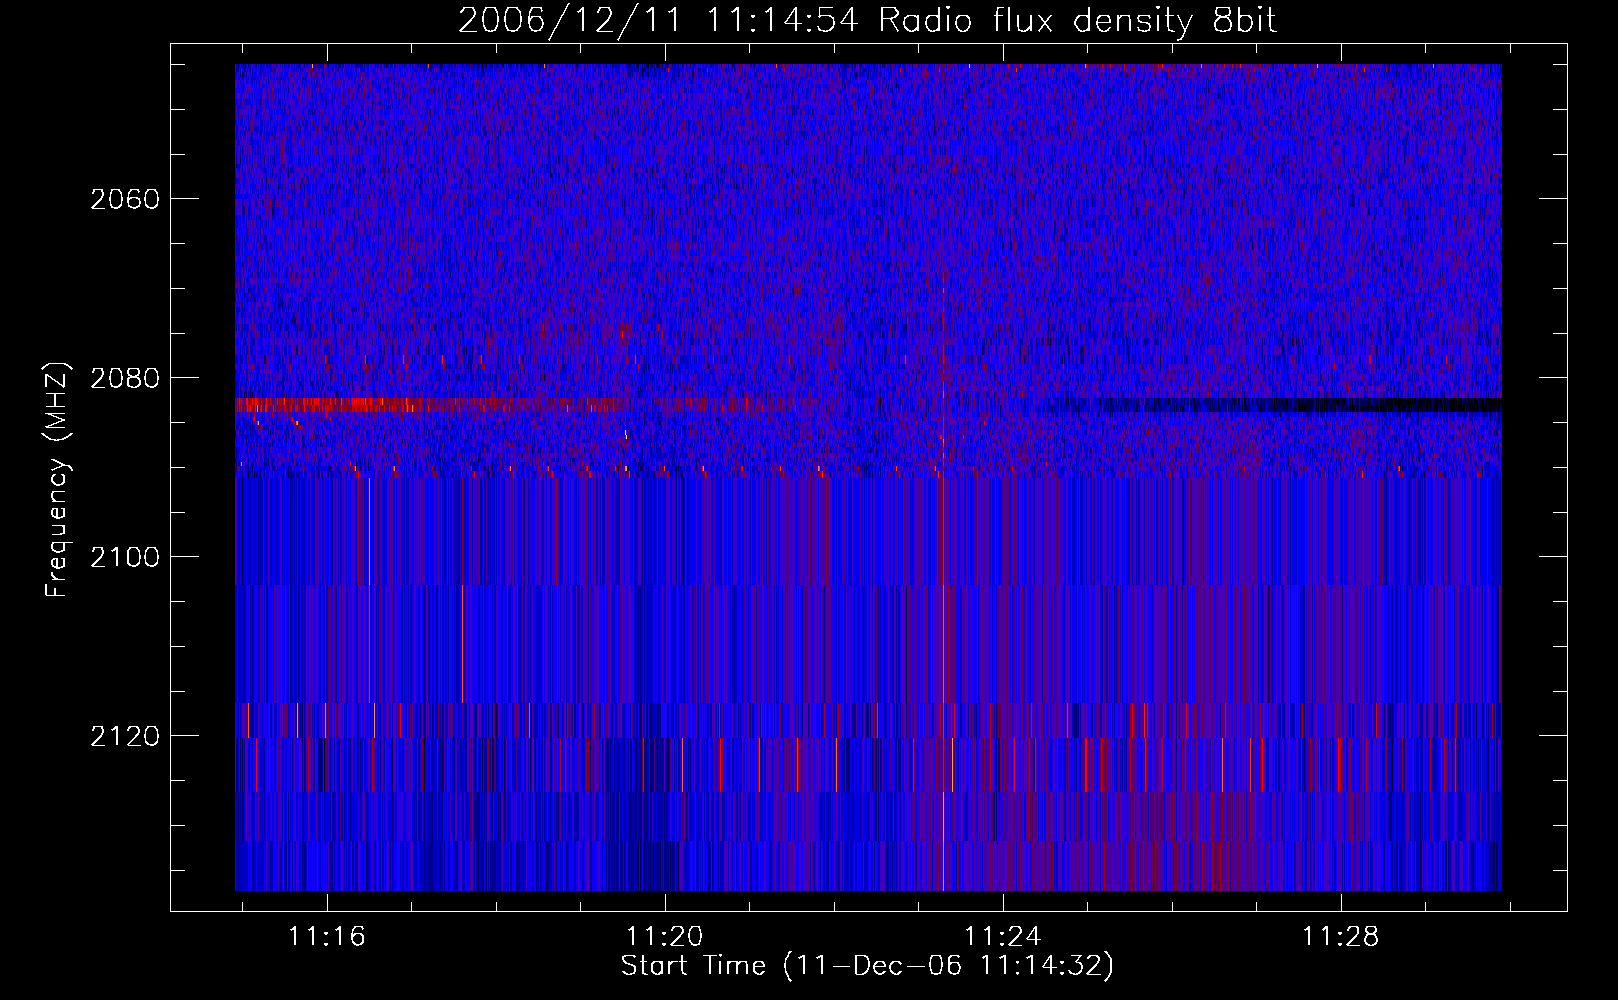The height and width of the screenshot is (1000, 1618).
Task: Click the 11:16 time tick label
Action: click(327, 937)
